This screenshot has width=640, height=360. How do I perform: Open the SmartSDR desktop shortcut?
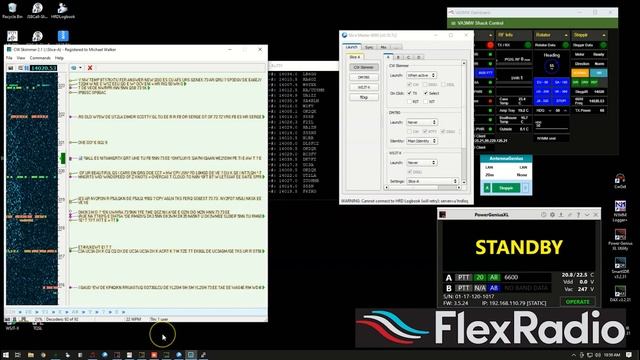620,267
